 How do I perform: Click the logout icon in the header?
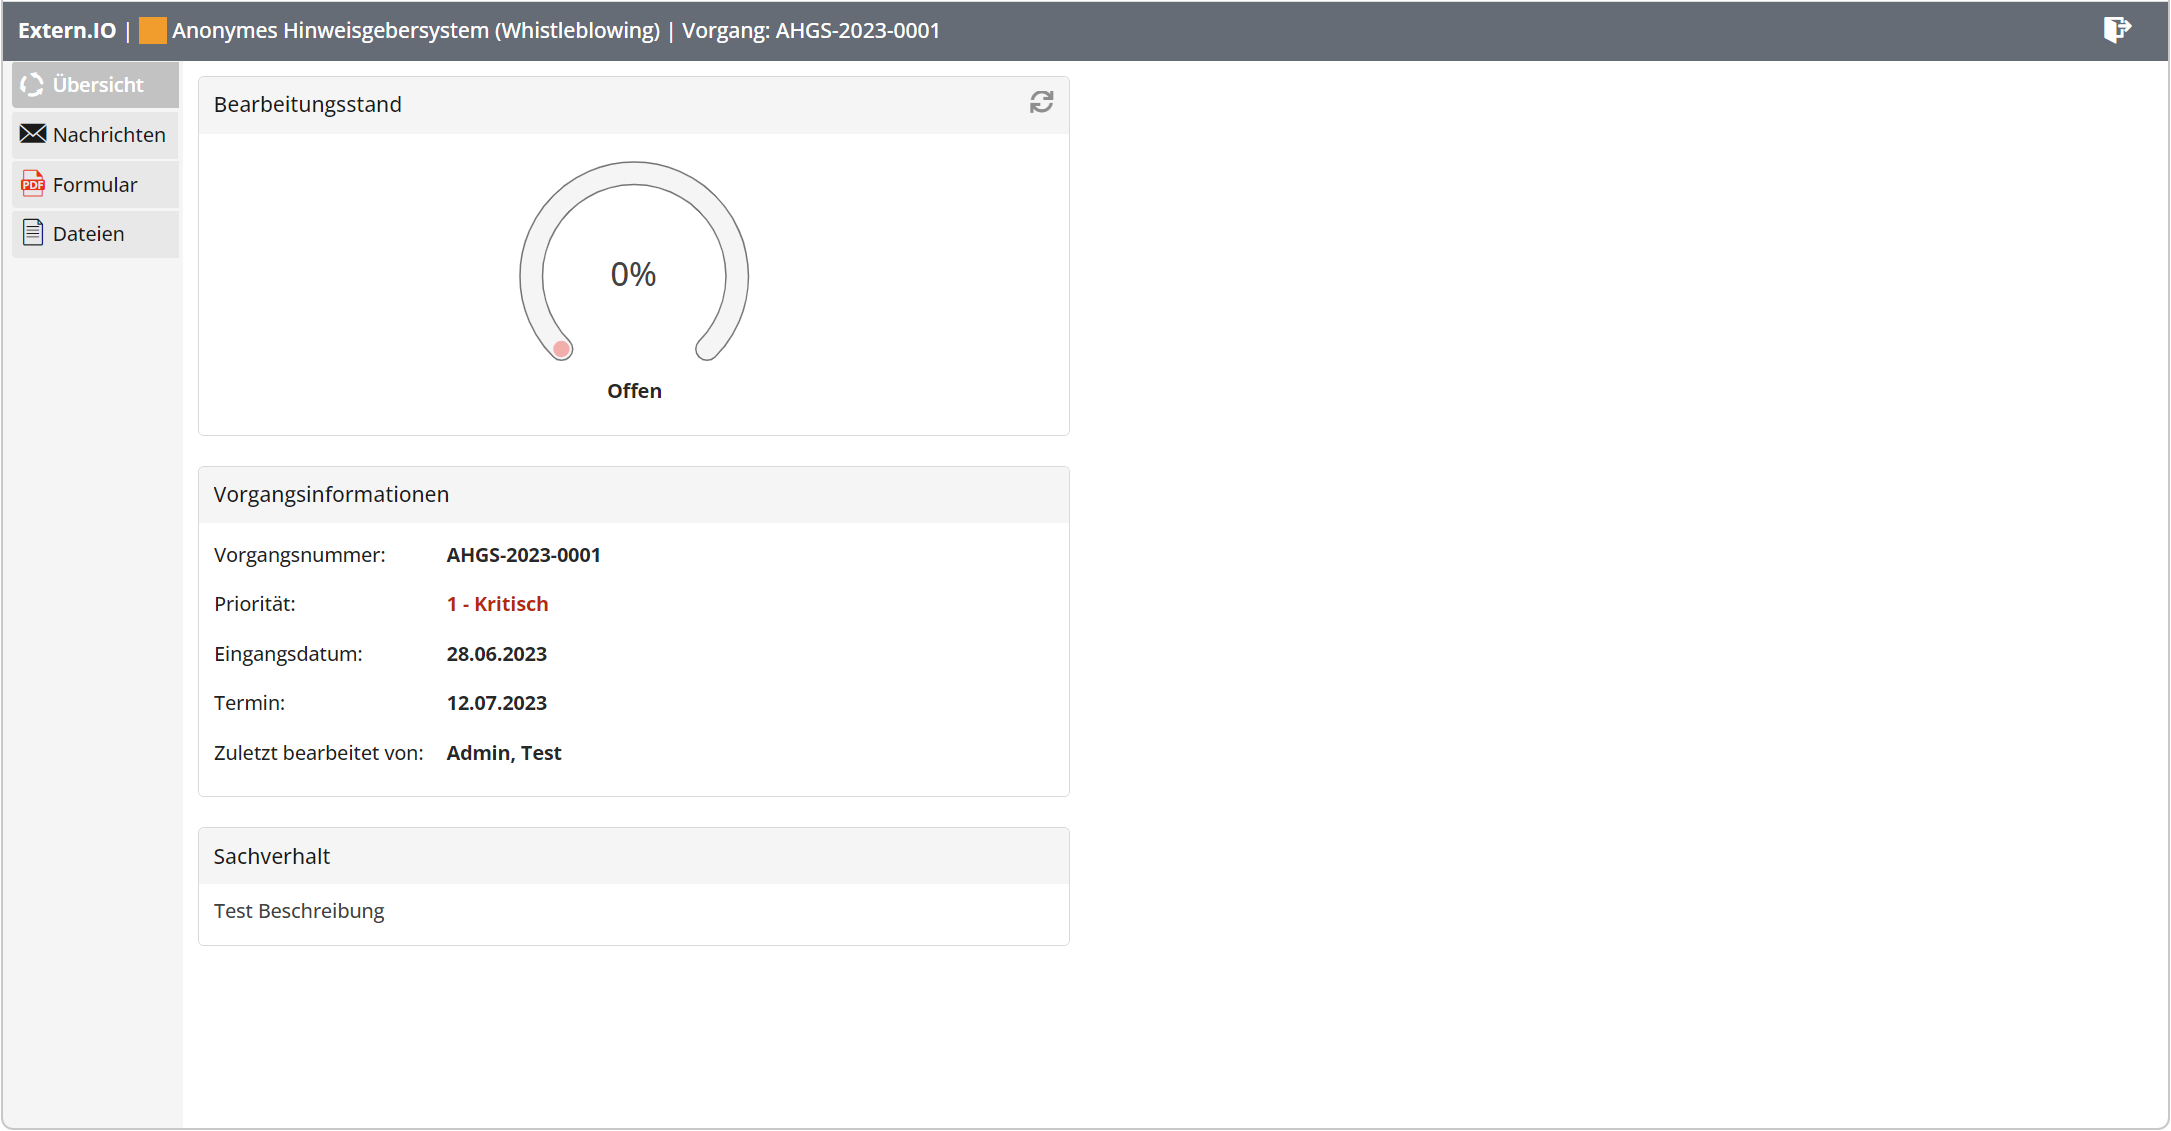click(2117, 30)
